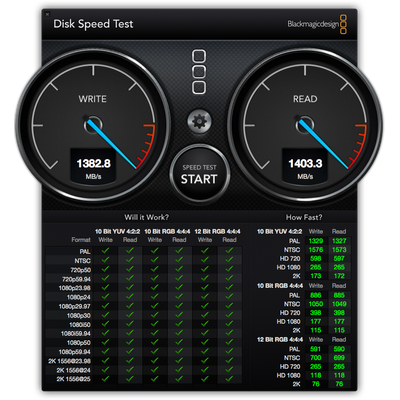
Task: Open settings with the gear icon
Action: (199, 121)
